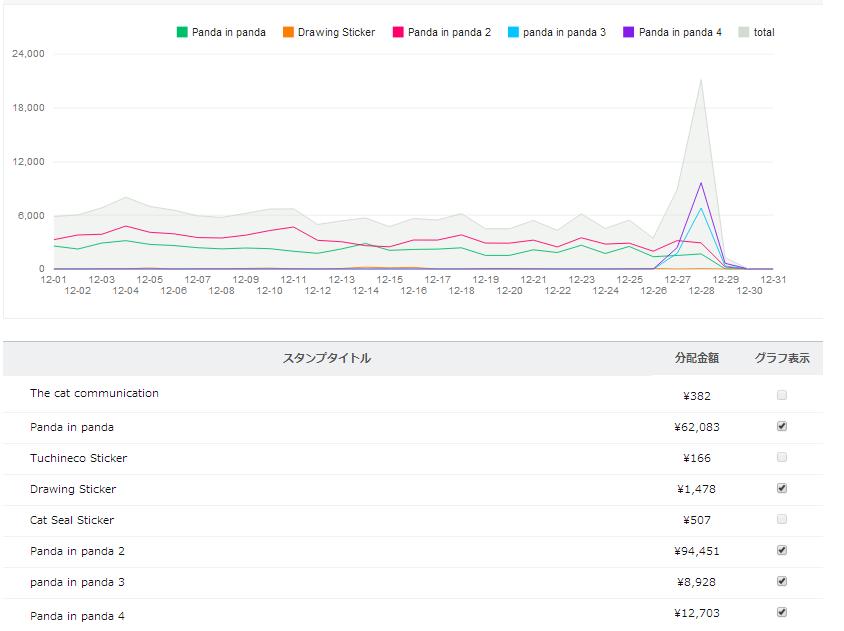This screenshot has height=631, width=844.
Task: Click the total legend label text
Action: pos(764,32)
